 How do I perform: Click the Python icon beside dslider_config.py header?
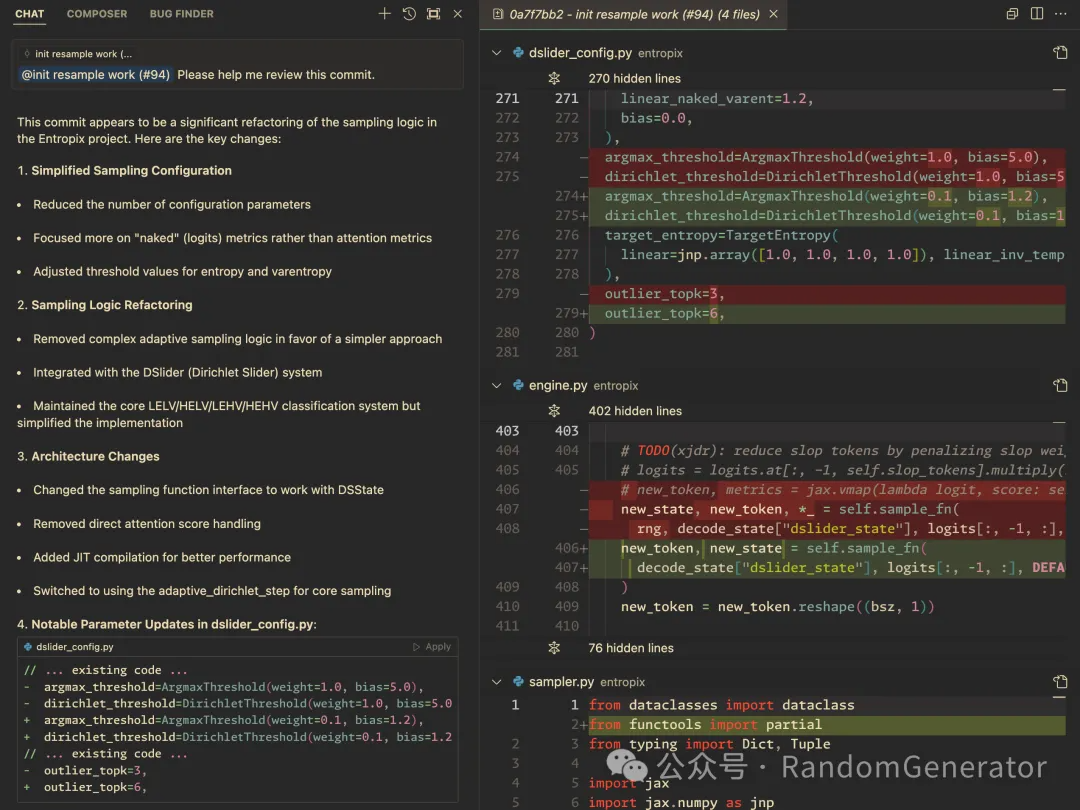[x=518, y=53]
